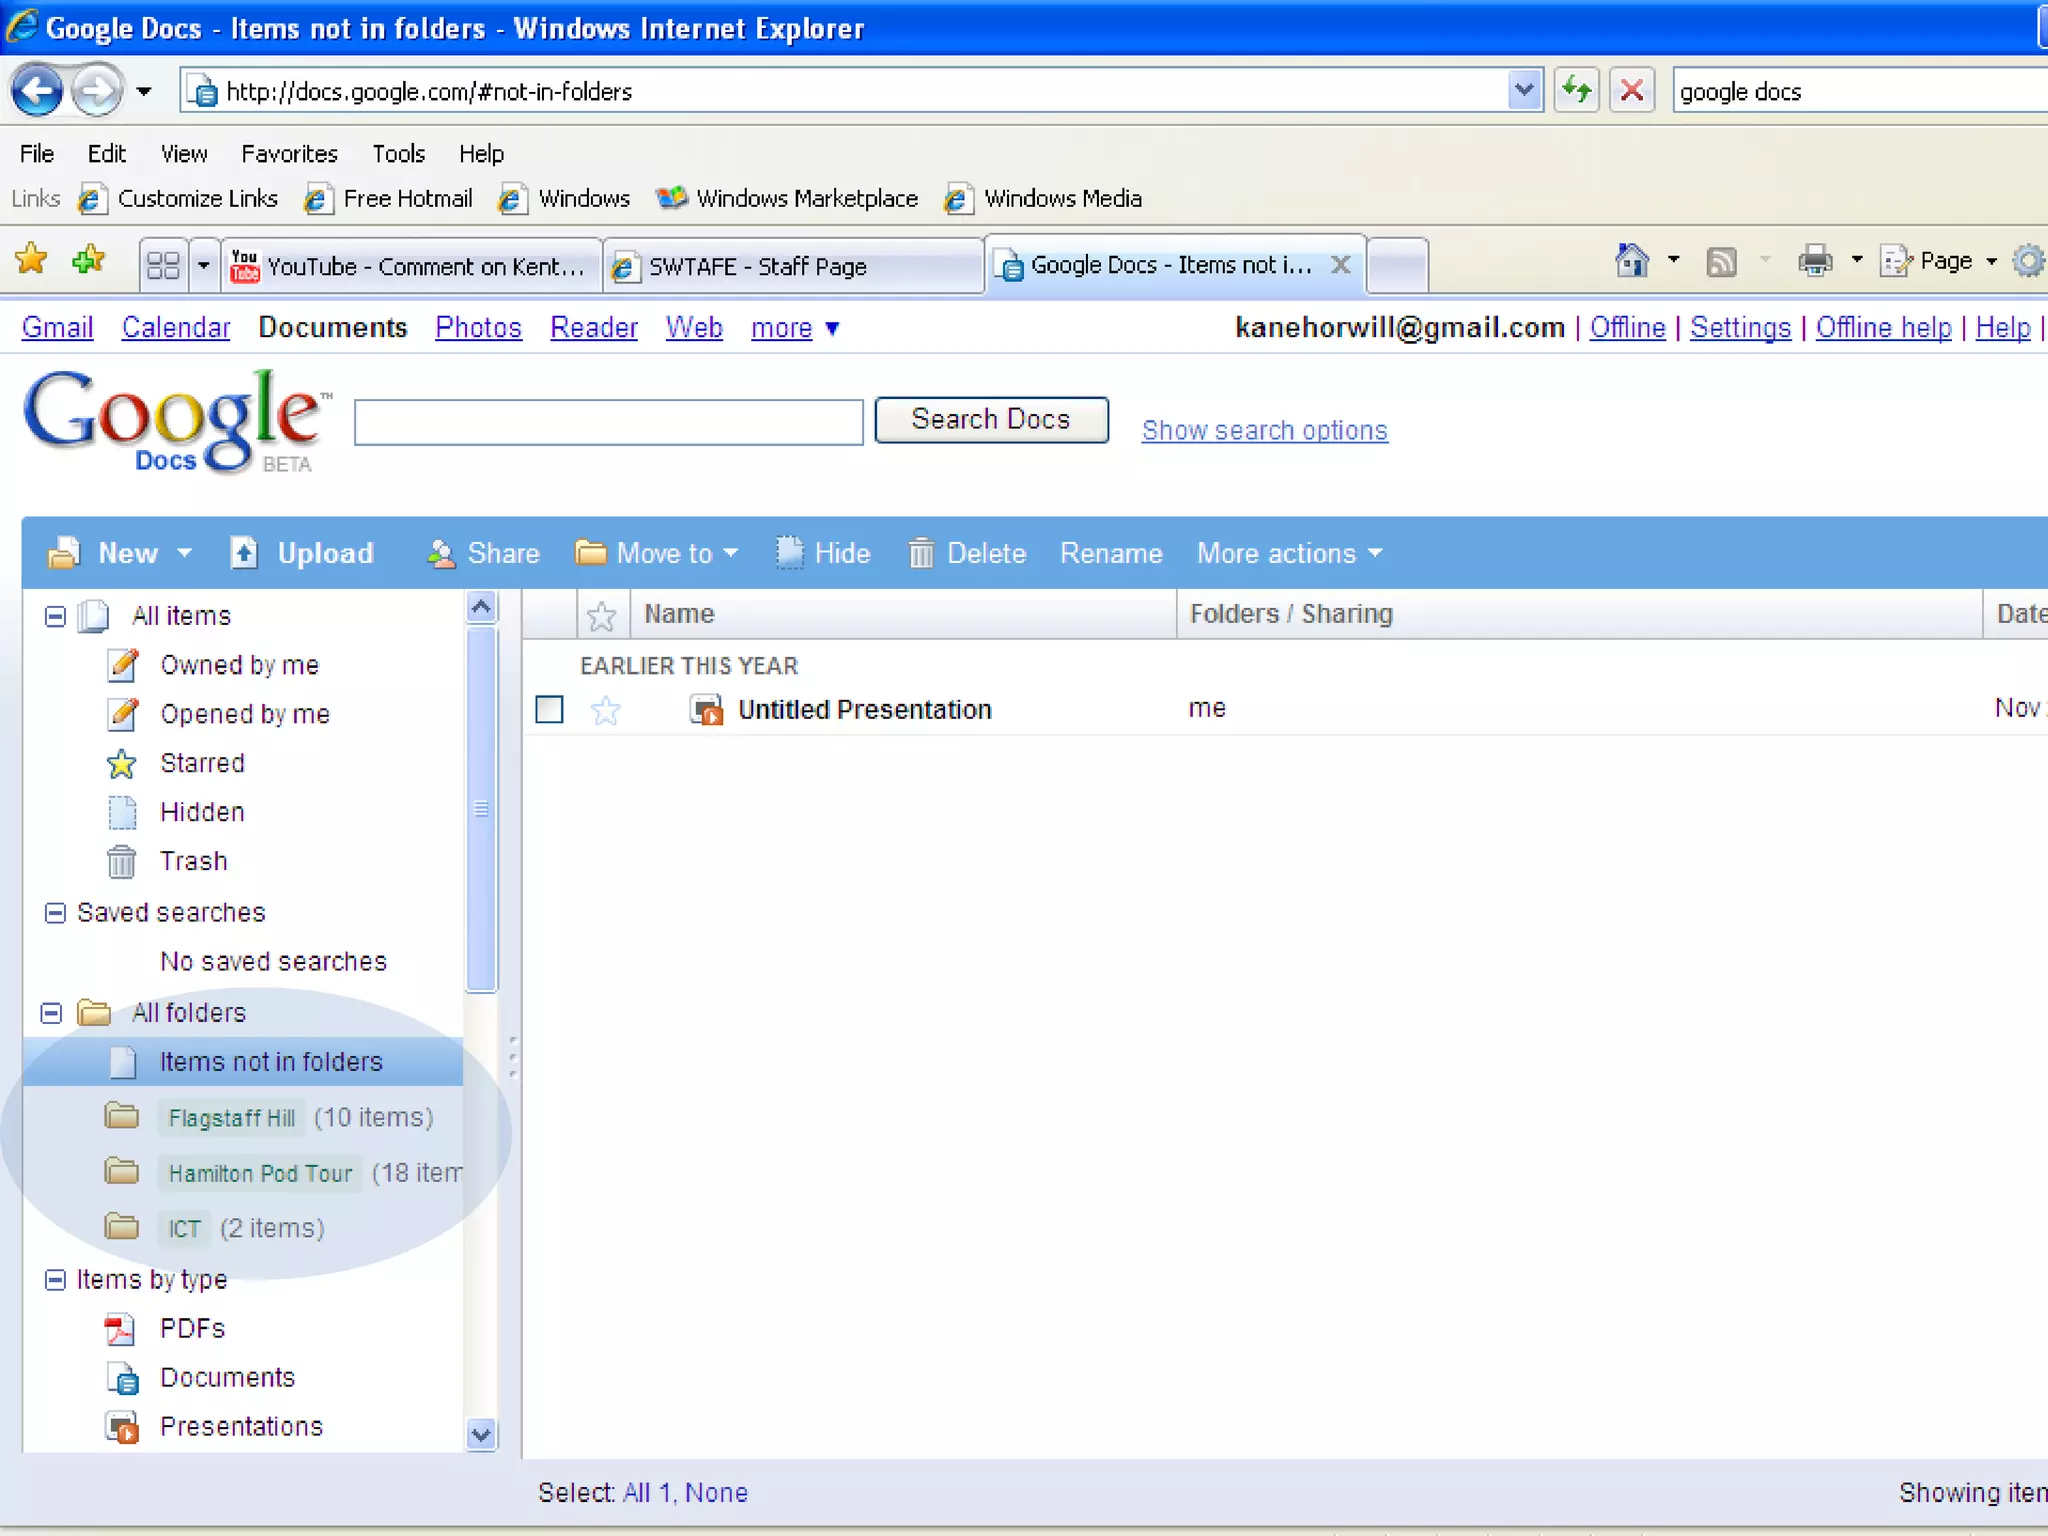2048x1536 pixels.
Task: Click the PDFs type icon
Action: tap(120, 1329)
